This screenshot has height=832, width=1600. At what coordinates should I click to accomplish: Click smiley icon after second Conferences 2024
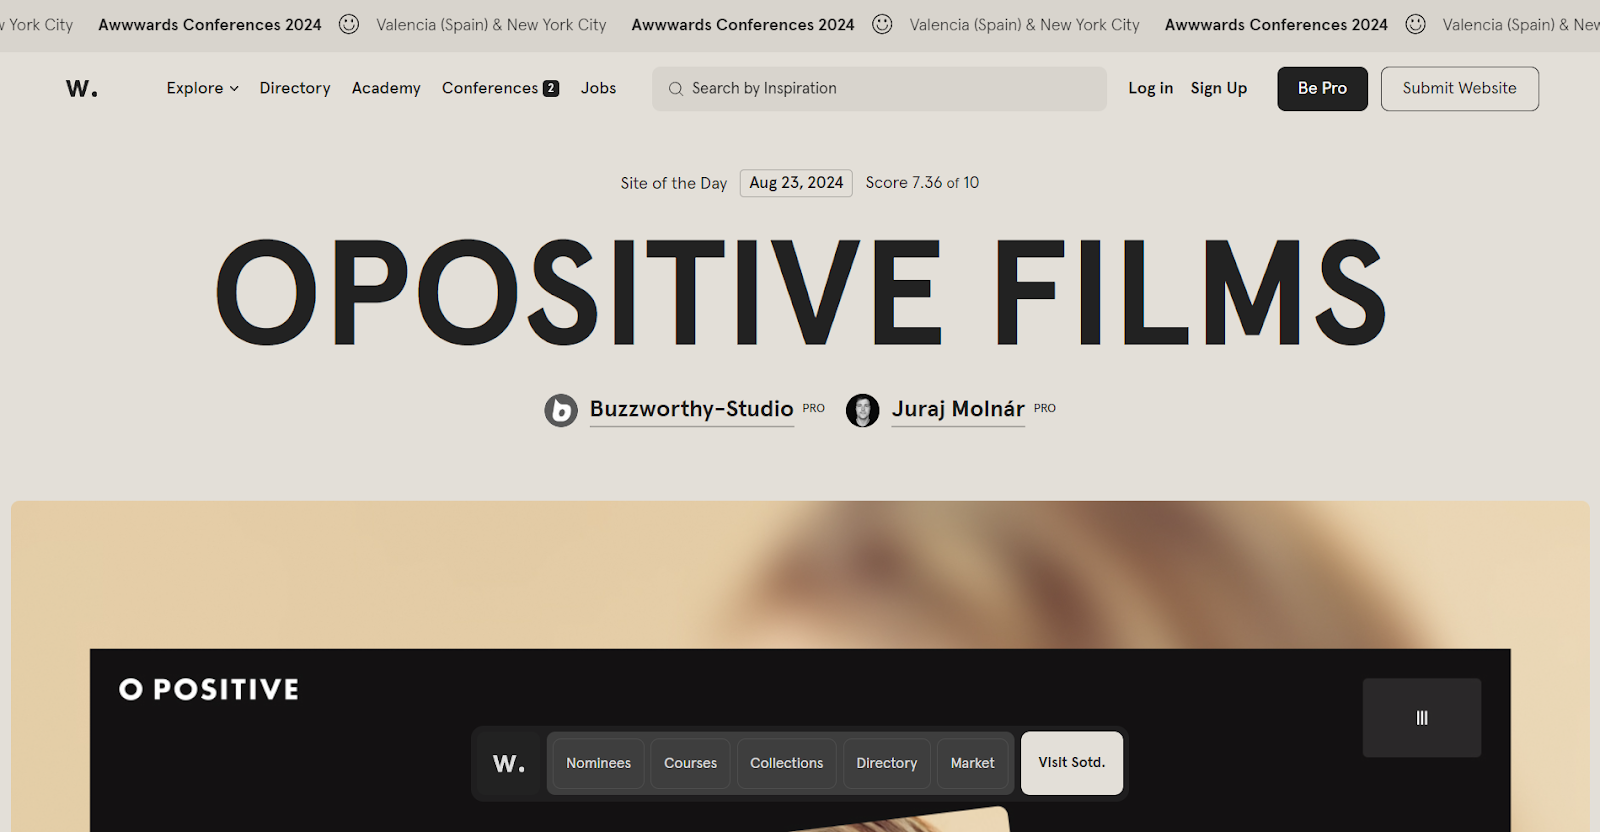[882, 24]
